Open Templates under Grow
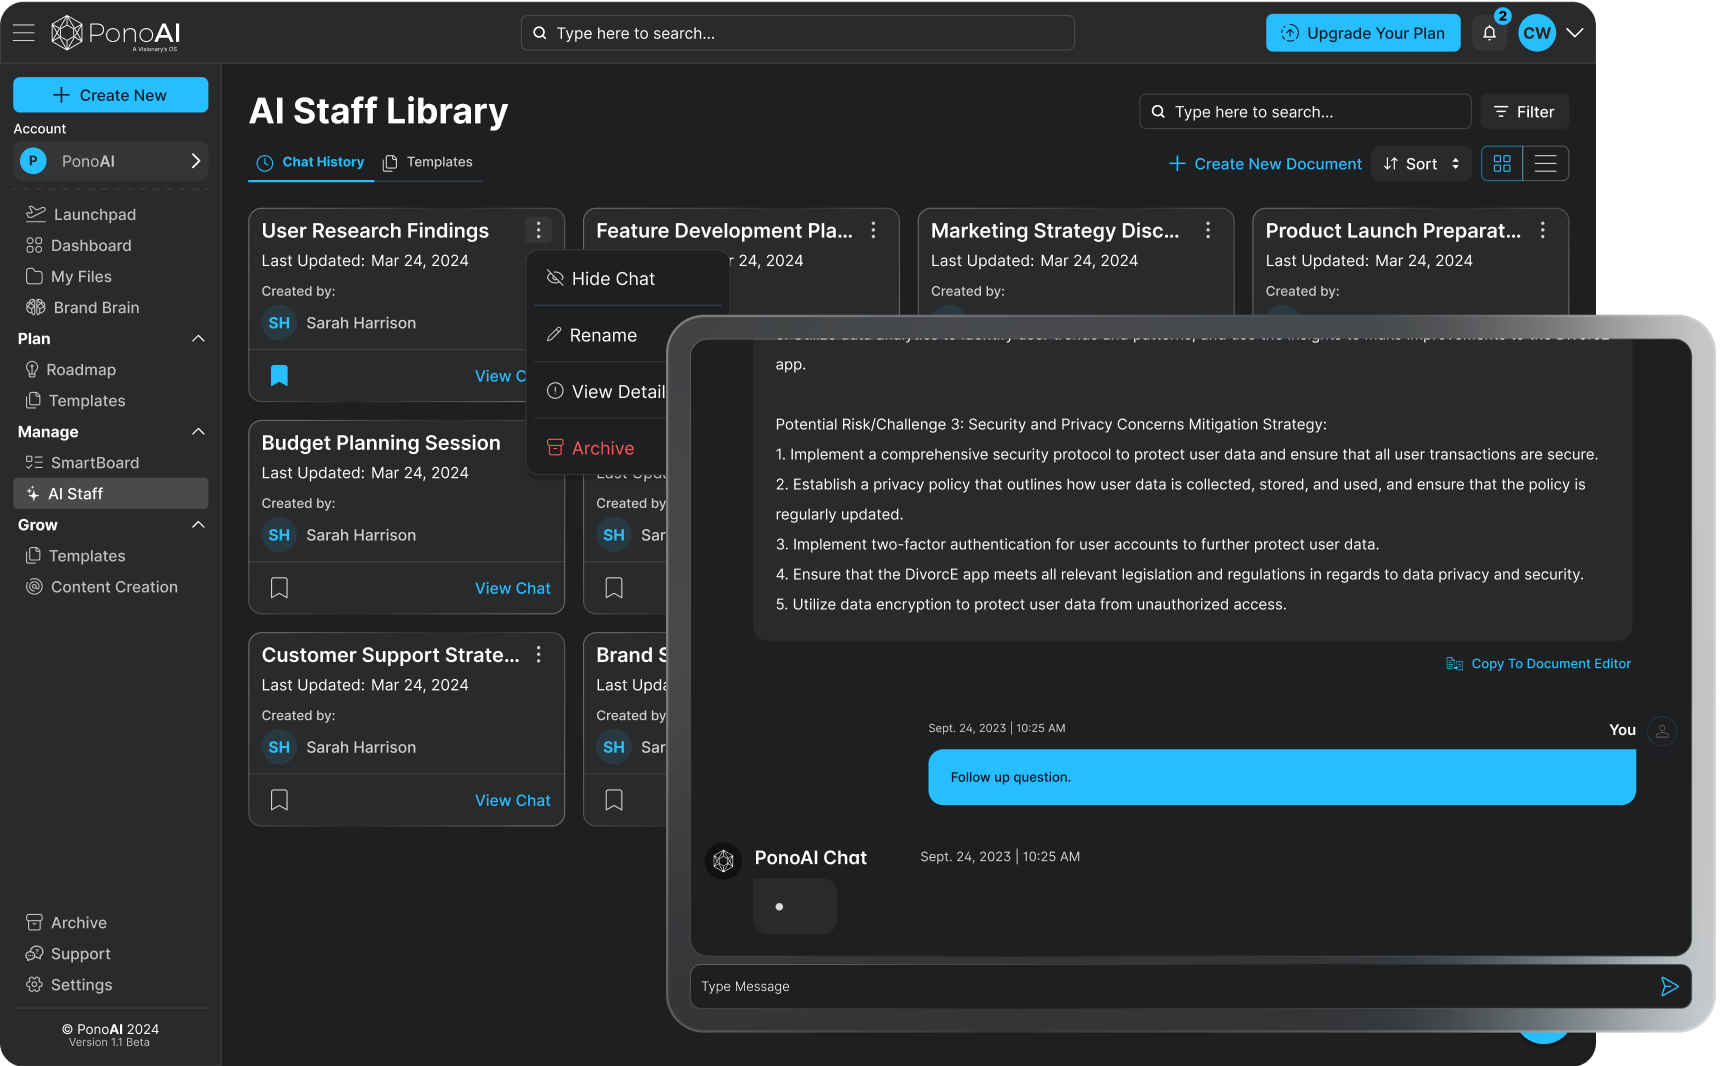 coord(76,555)
